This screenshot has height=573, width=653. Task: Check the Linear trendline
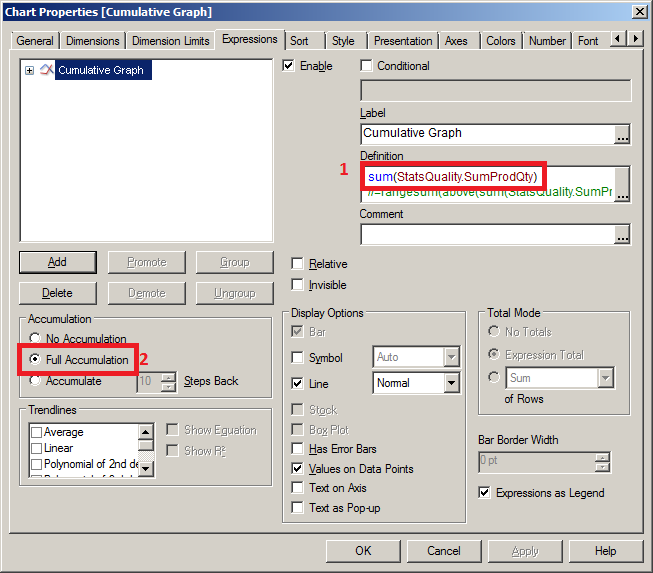[37, 448]
